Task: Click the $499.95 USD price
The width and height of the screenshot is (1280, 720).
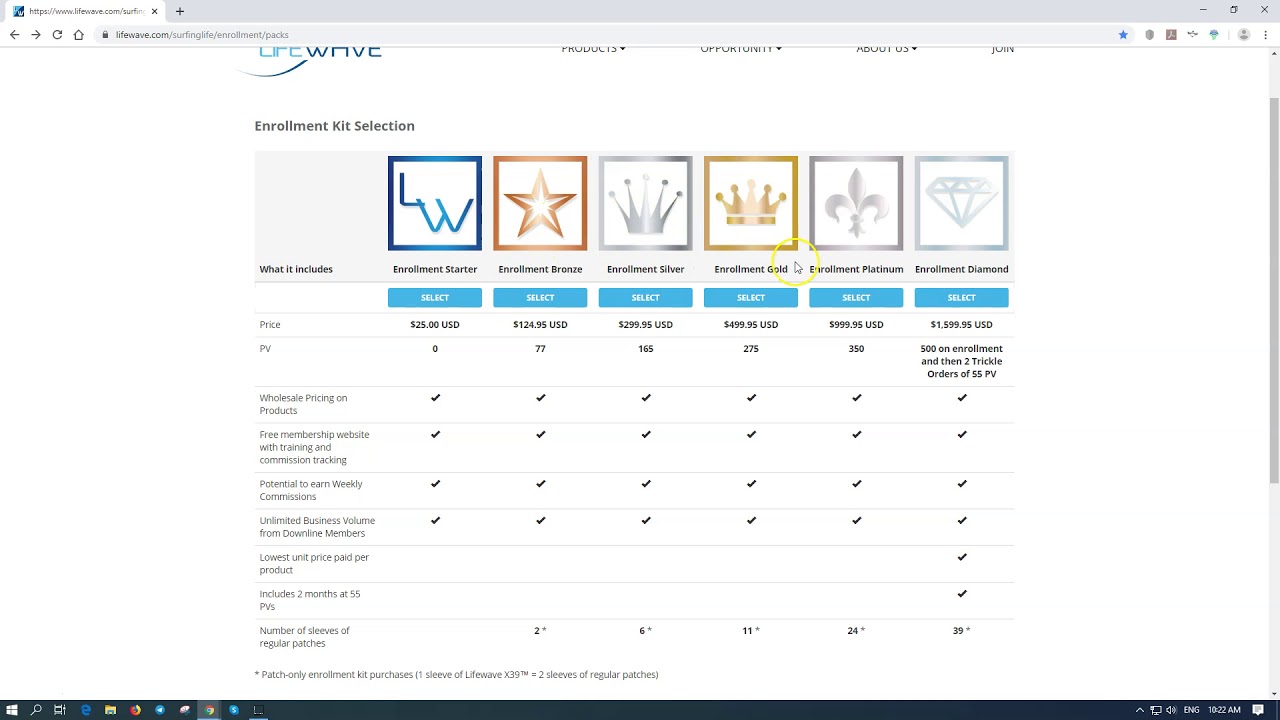Action: [751, 325]
